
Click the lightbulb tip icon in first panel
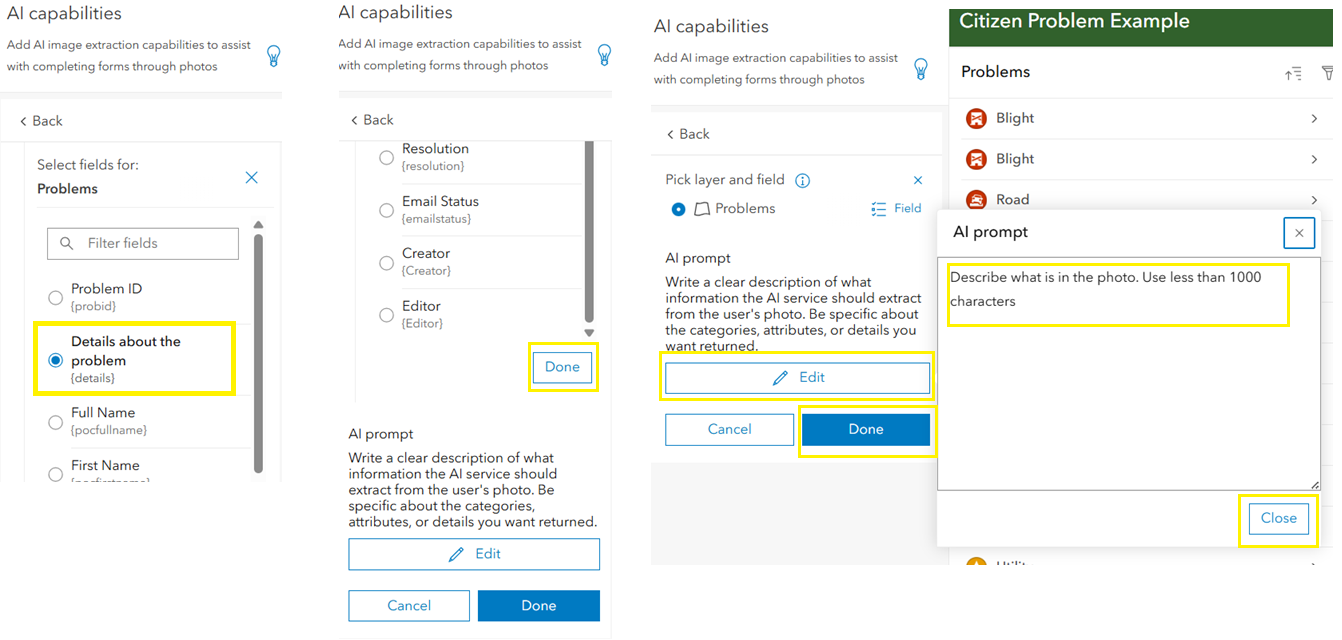point(274,56)
